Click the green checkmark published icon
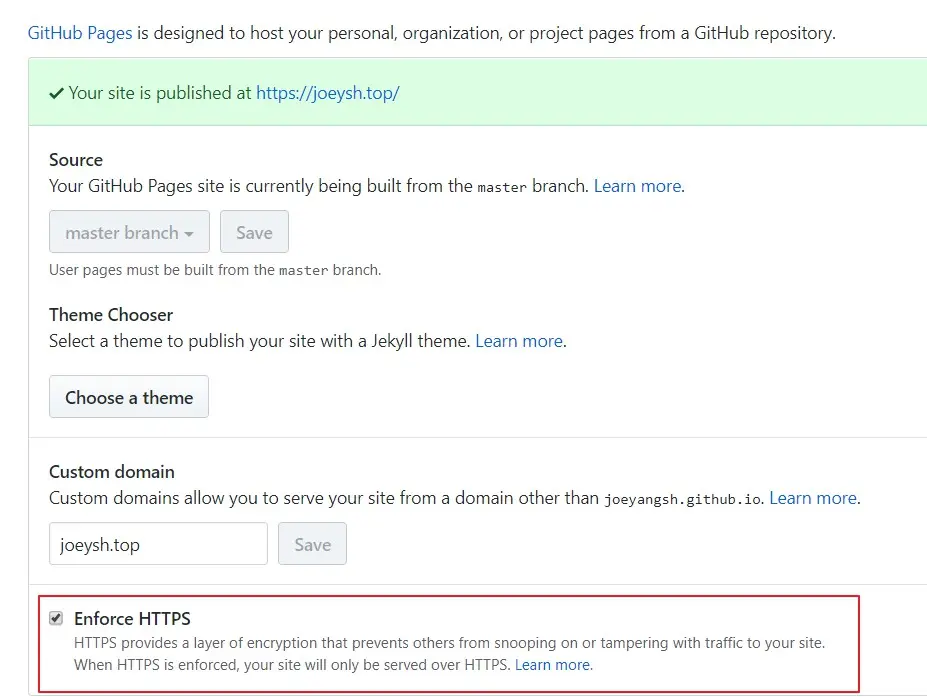Screen dimensions: 927x697 click(x=57, y=93)
